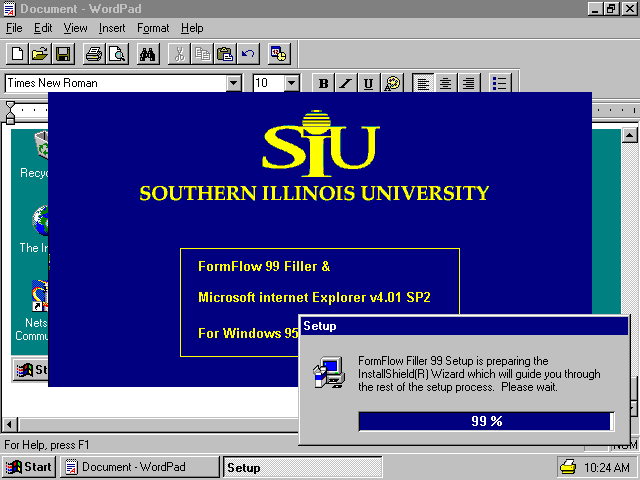Pick a text color with the palette icon
The width and height of the screenshot is (640, 480).
point(392,83)
